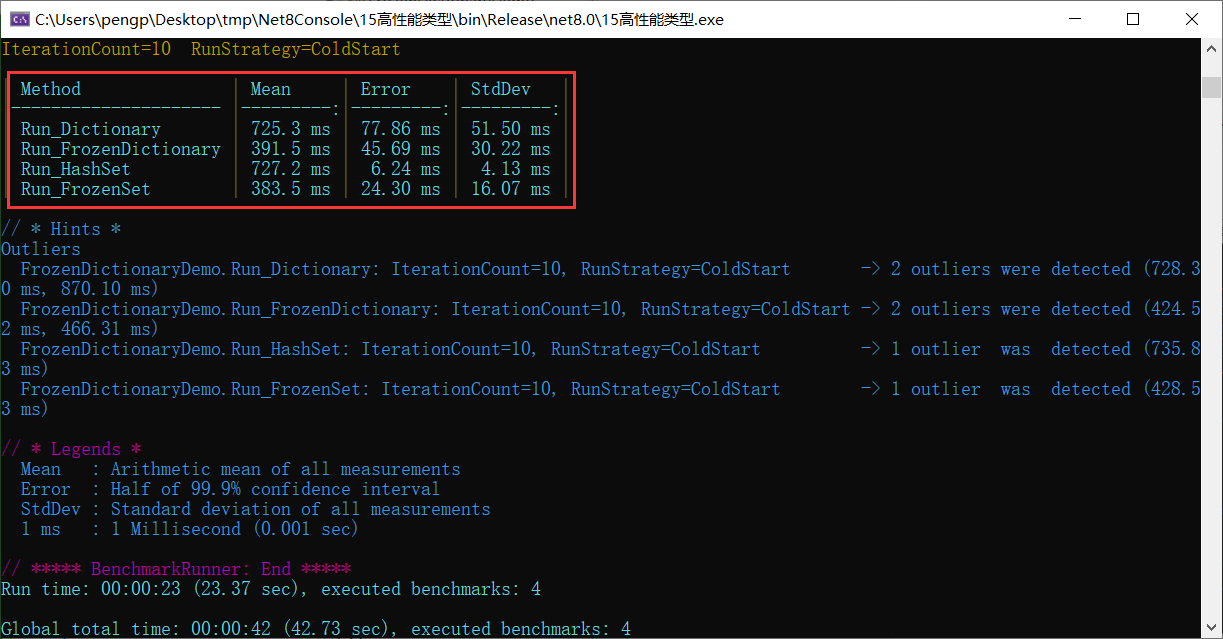Click the mean value "725.3 ms"
The height and width of the screenshot is (639, 1223).
click(x=290, y=129)
